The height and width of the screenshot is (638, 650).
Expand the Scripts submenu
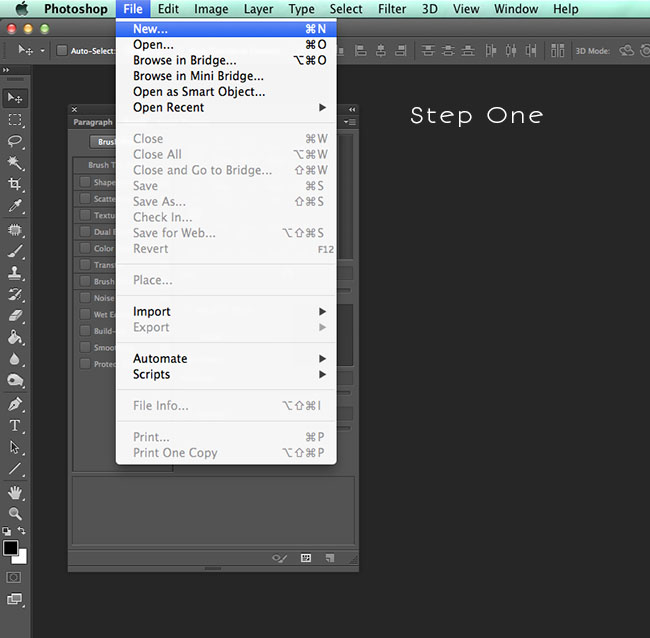click(x=226, y=374)
